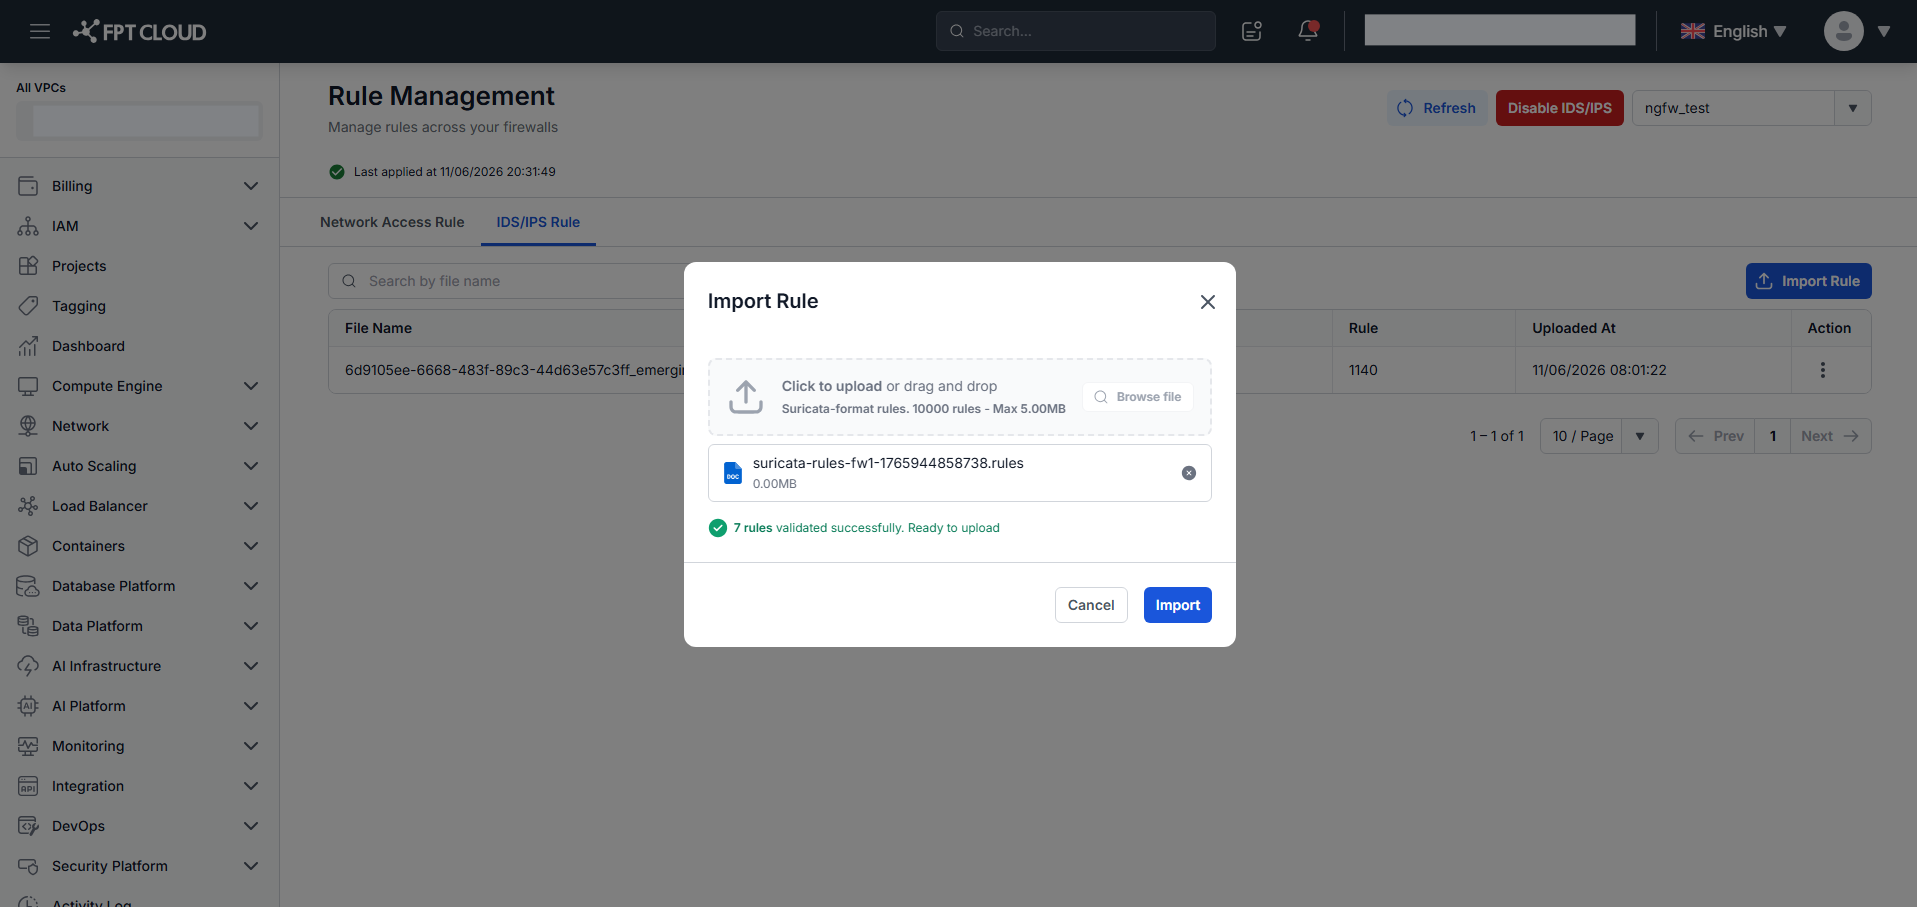Click the upload drag and drop area
This screenshot has width=1917, height=907.
[x=960, y=397]
